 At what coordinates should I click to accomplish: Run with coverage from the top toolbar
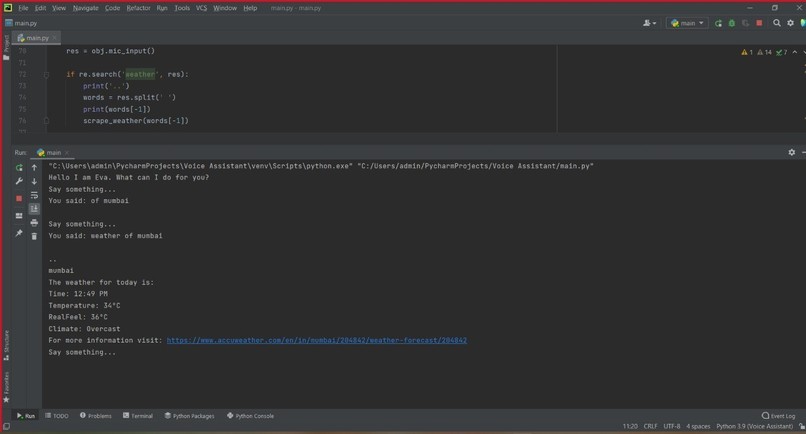point(745,23)
